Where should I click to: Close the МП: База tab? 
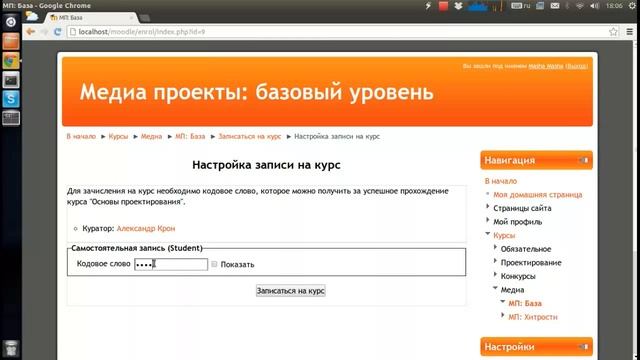[131, 18]
